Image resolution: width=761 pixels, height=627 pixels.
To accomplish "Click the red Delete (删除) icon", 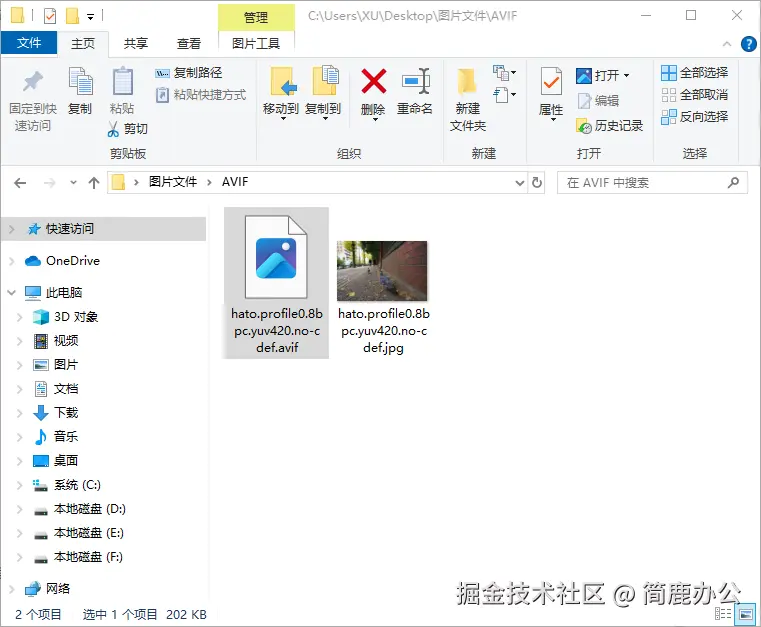I will [374, 81].
